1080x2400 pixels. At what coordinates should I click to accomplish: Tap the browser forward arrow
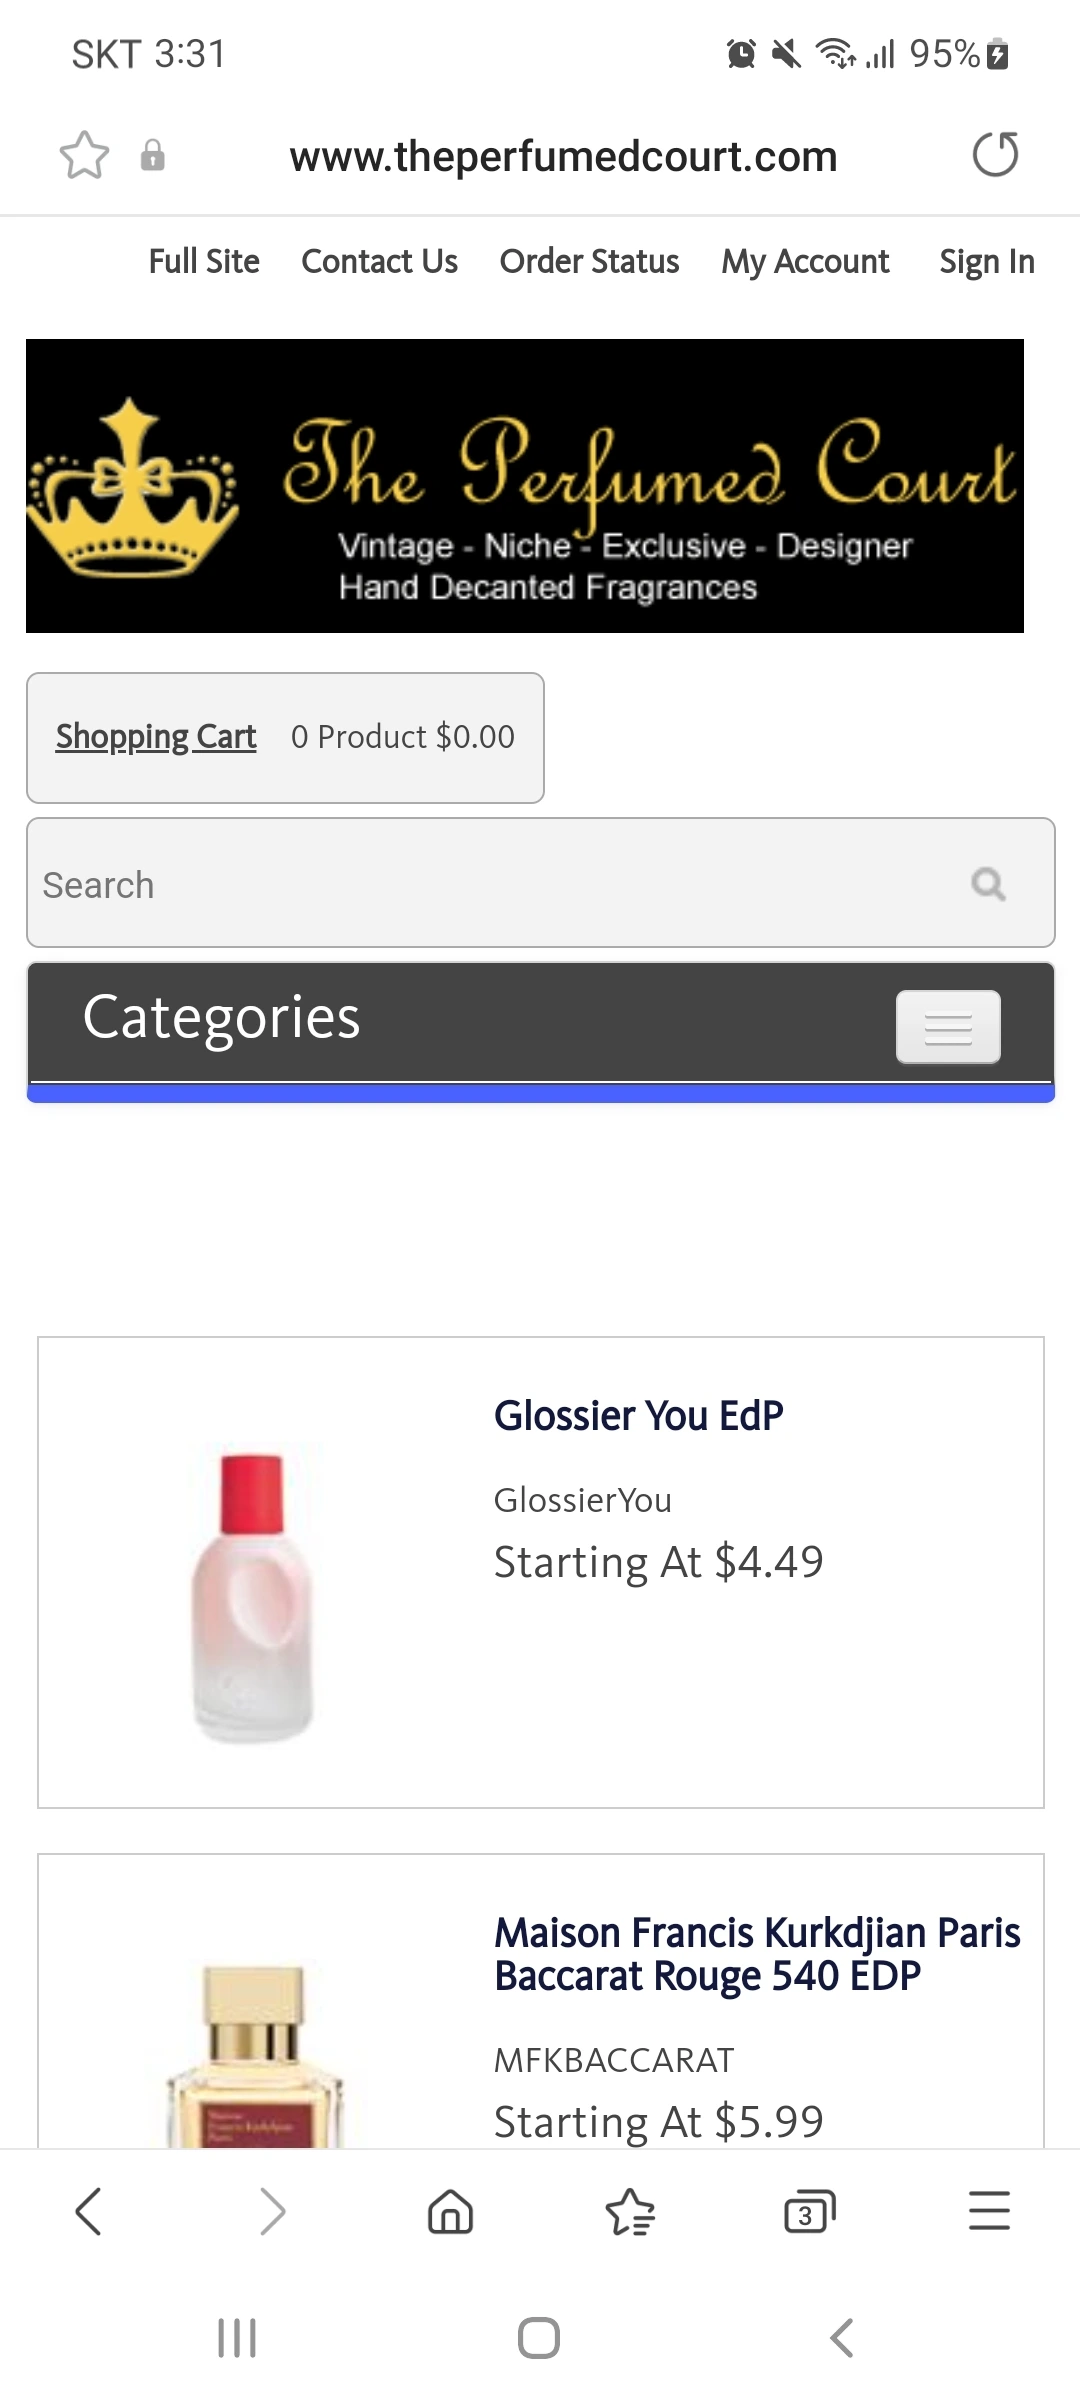pyautogui.click(x=271, y=2211)
